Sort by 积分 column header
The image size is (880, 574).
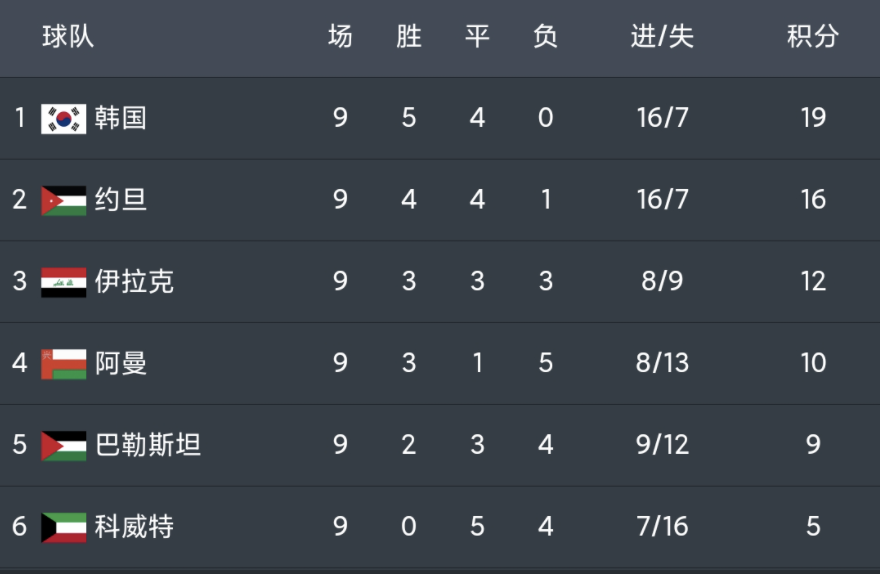[x=813, y=36]
